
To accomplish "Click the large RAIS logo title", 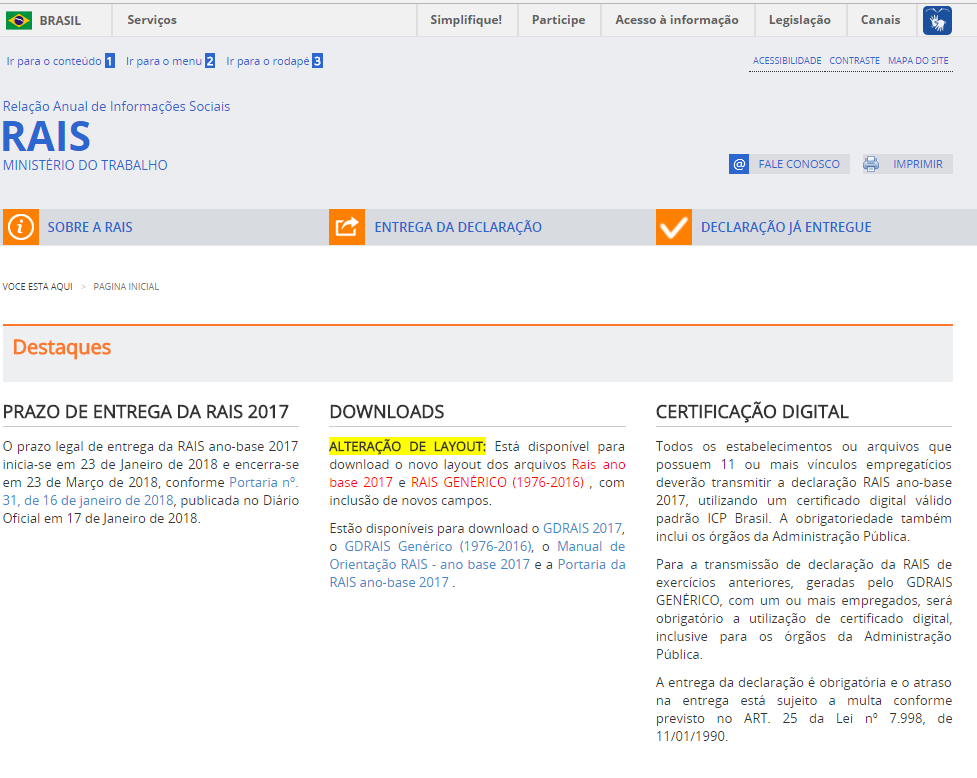I will 47,136.
